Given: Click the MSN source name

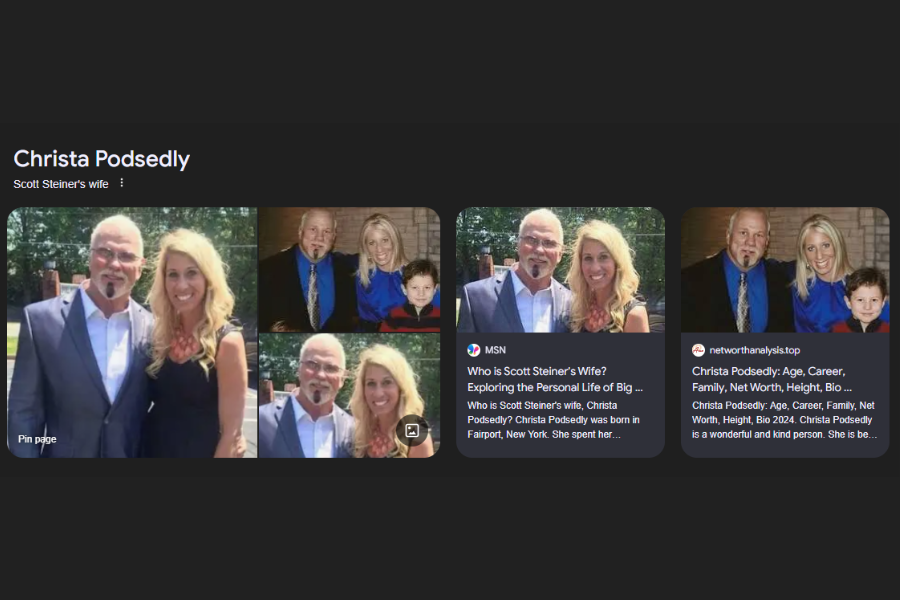Looking at the screenshot, I should point(495,350).
